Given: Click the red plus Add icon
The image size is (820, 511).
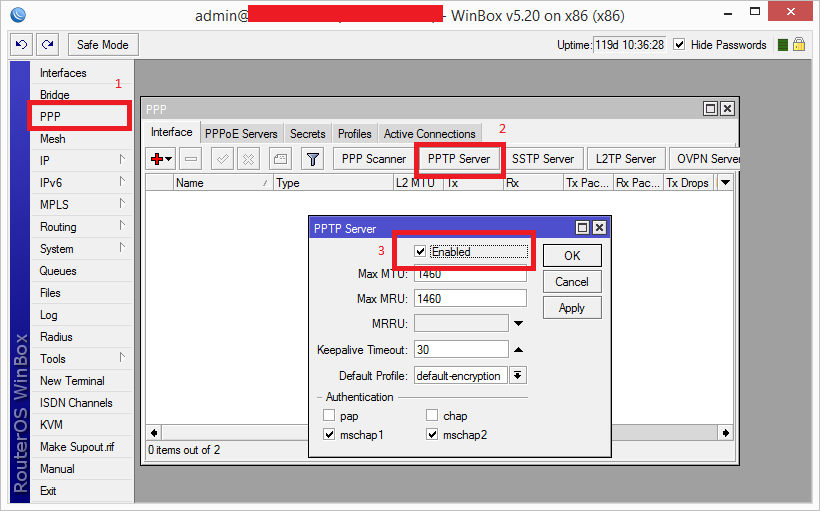Looking at the screenshot, I should pyautogui.click(x=156, y=159).
